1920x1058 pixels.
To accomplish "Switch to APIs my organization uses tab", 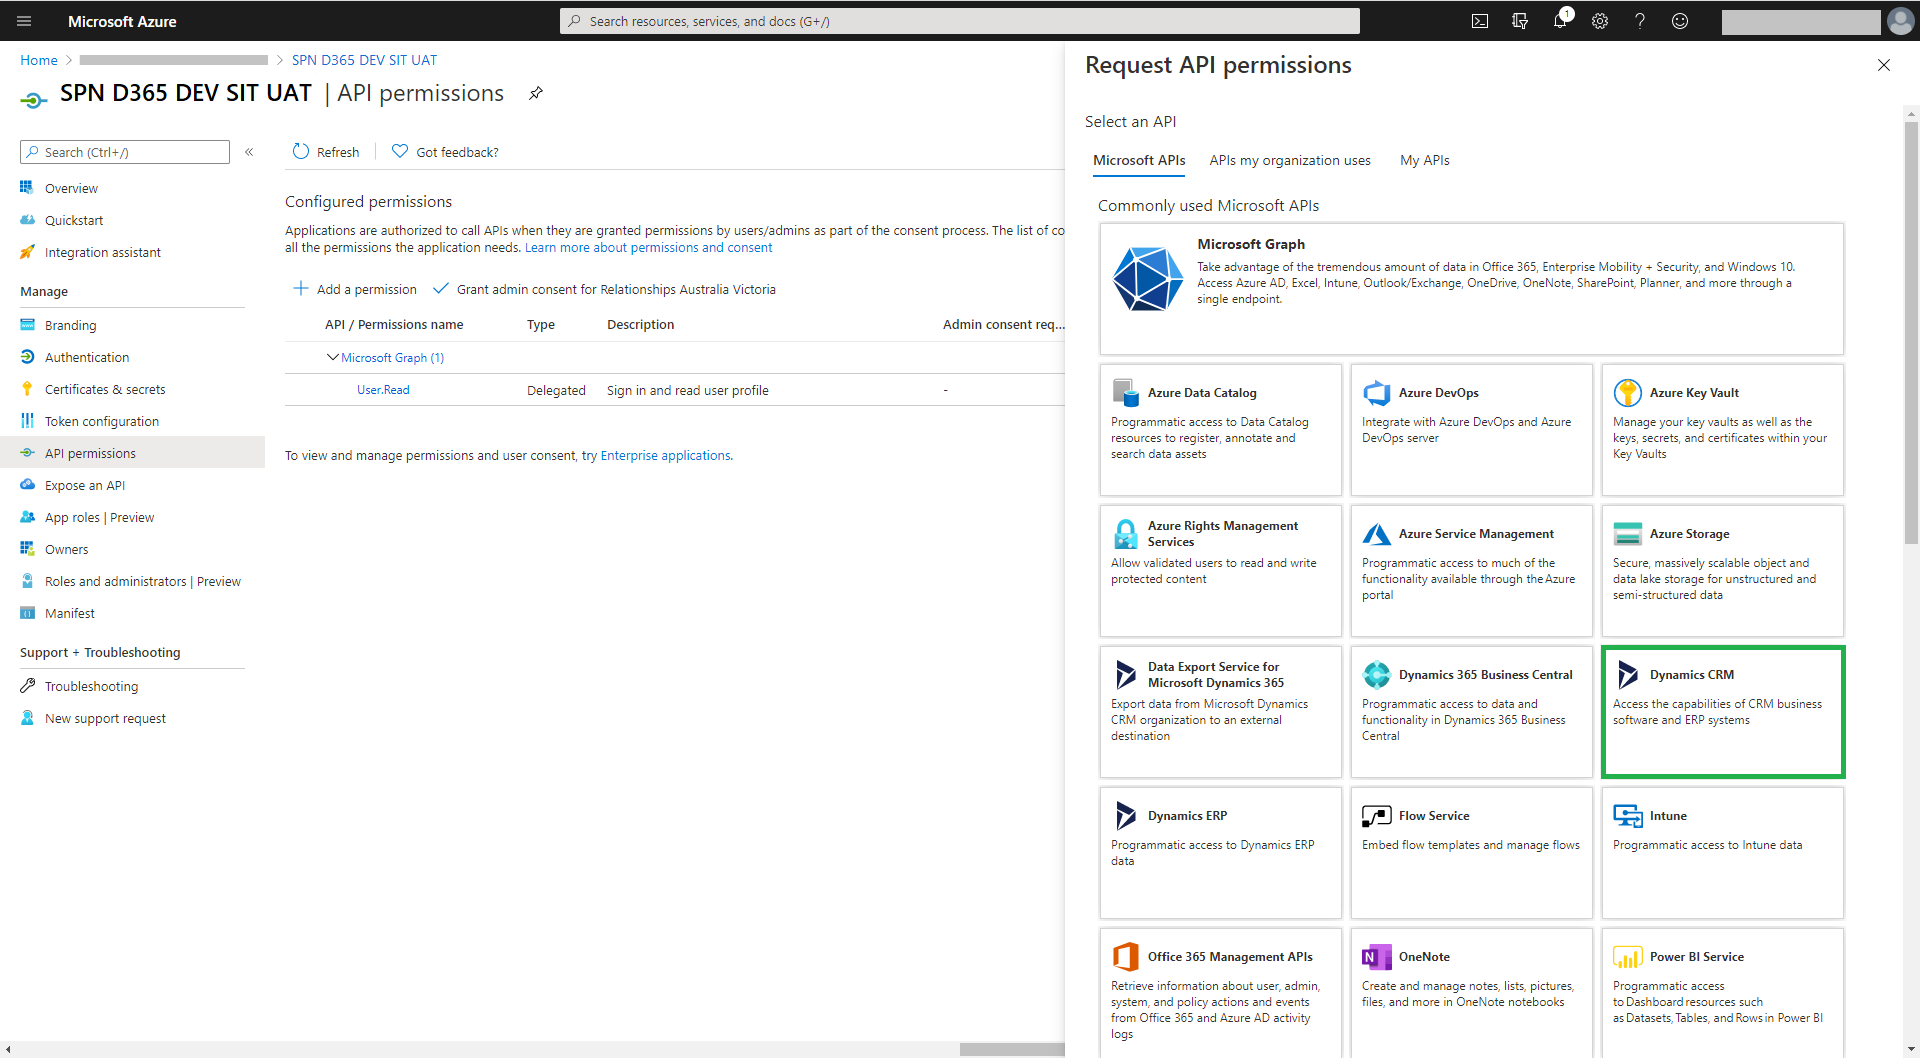I will coord(1290,160).
